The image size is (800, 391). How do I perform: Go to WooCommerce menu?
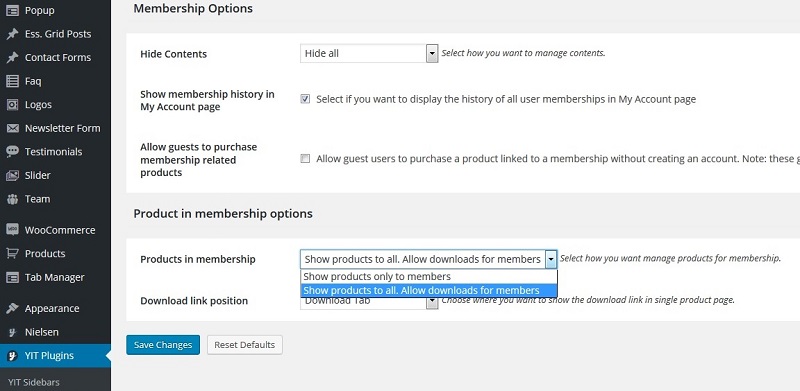[x=60, y=230]
